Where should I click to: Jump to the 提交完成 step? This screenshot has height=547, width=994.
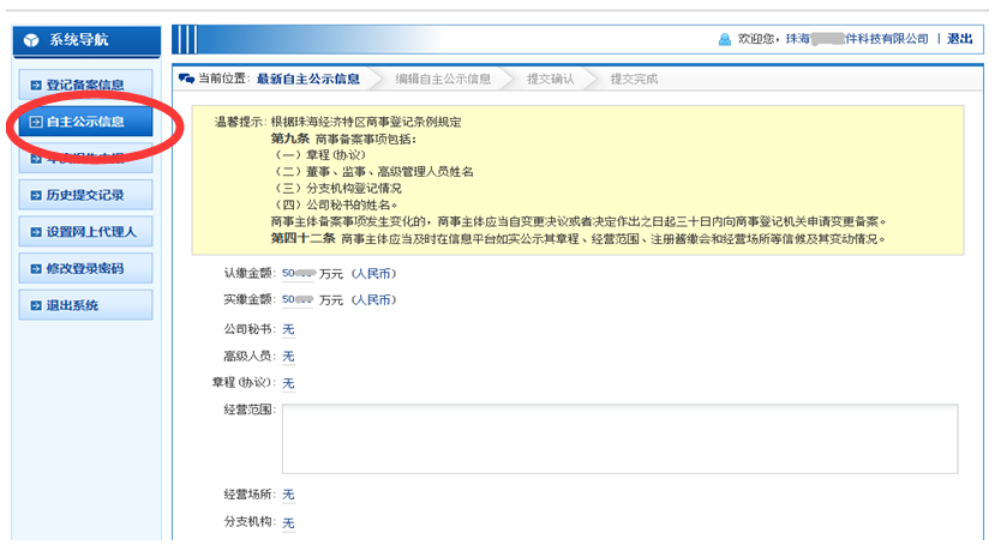[x=634, y=79]
